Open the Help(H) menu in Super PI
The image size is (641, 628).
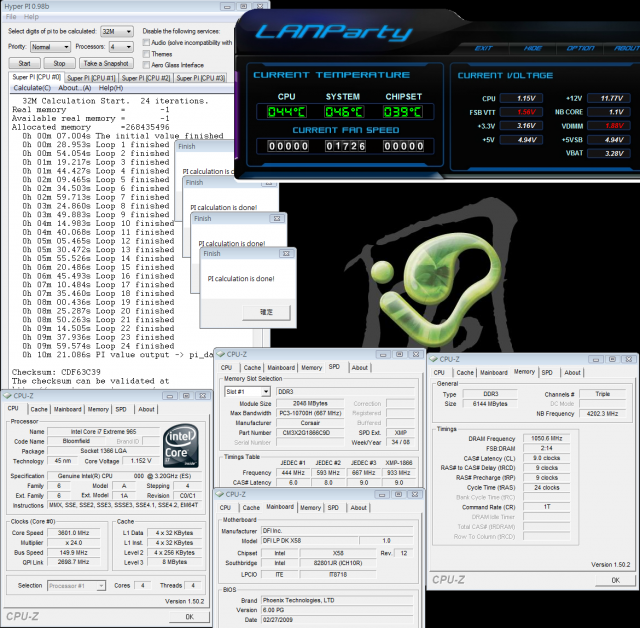click(x=111, y=88)
